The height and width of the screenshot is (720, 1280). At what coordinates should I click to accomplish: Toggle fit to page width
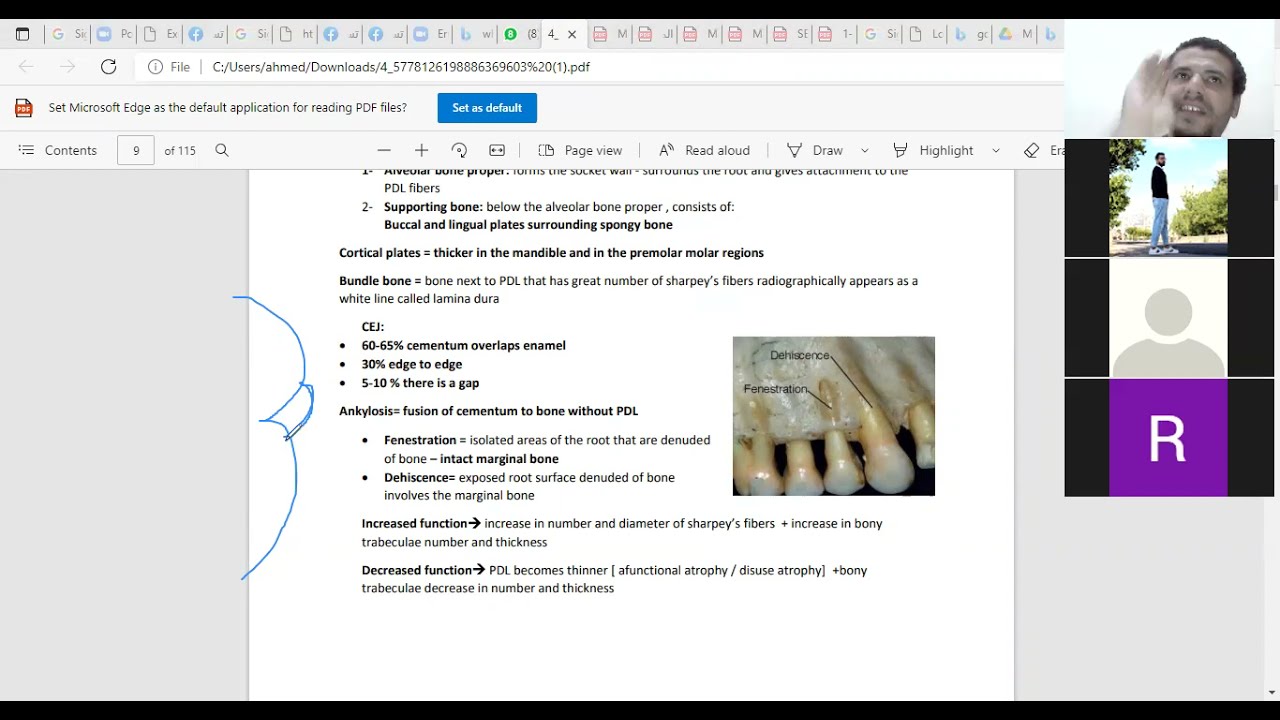[497, 150]
